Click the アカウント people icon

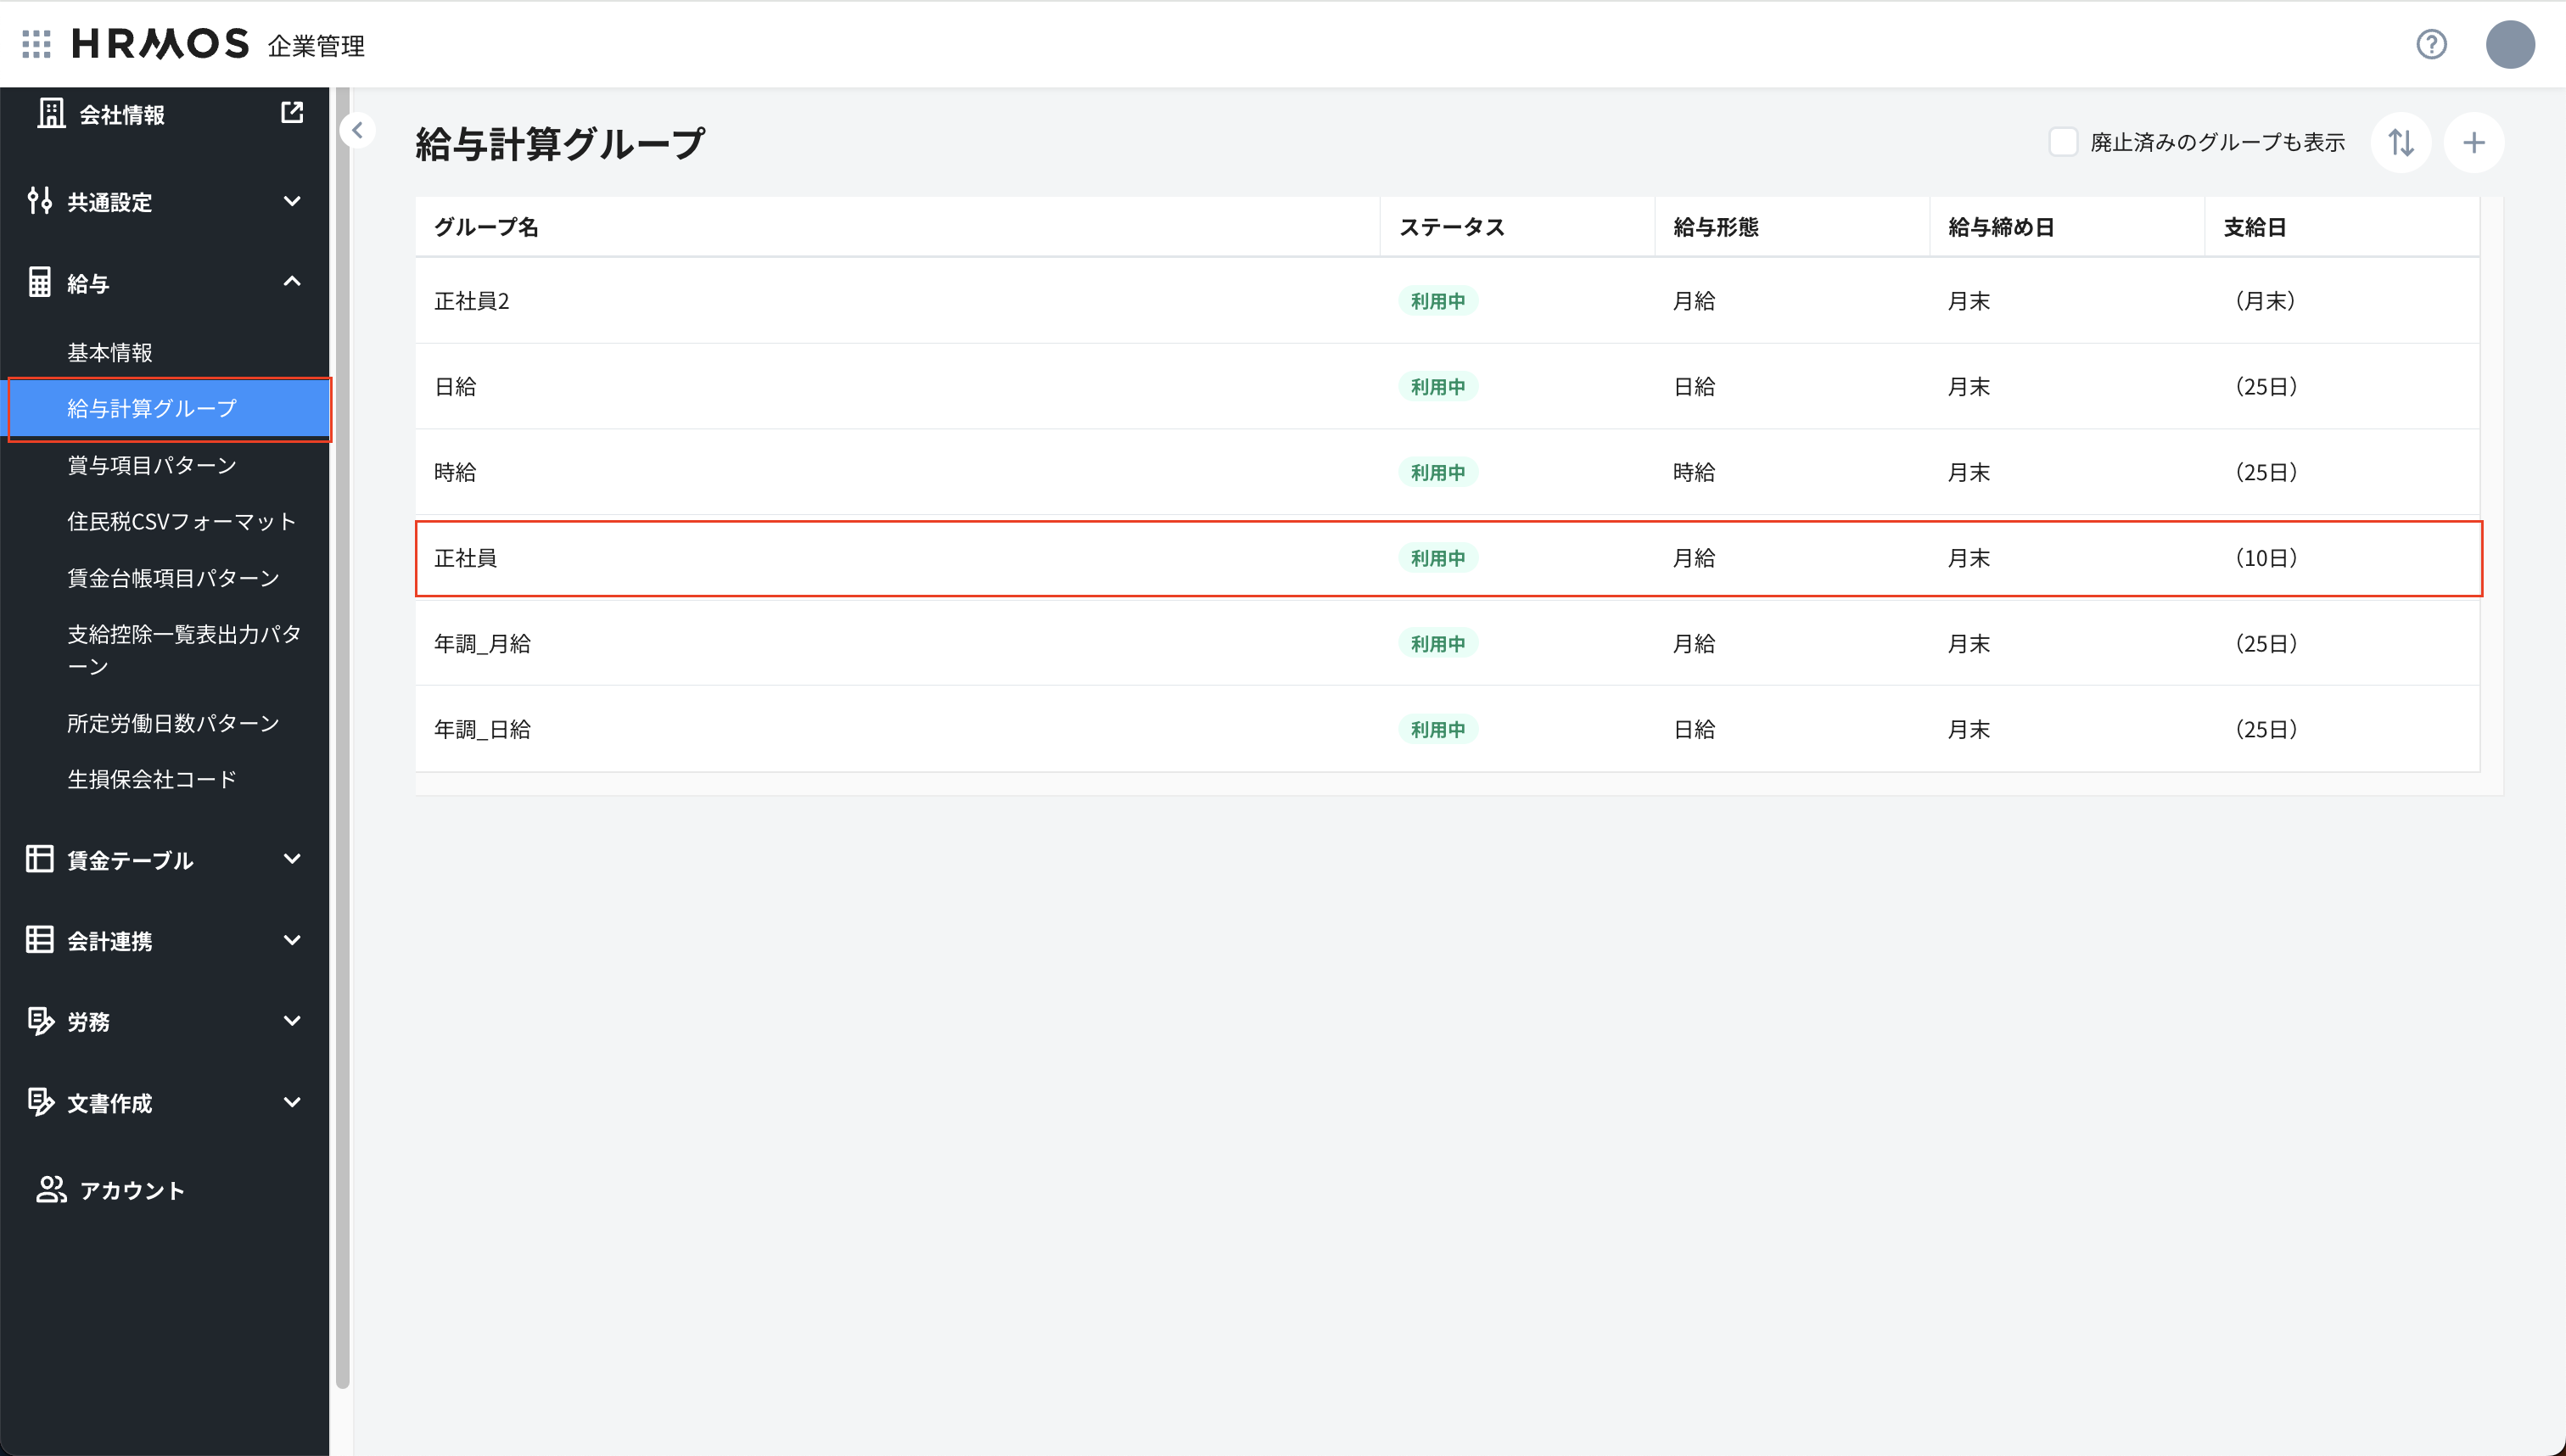pos(50,1190)
